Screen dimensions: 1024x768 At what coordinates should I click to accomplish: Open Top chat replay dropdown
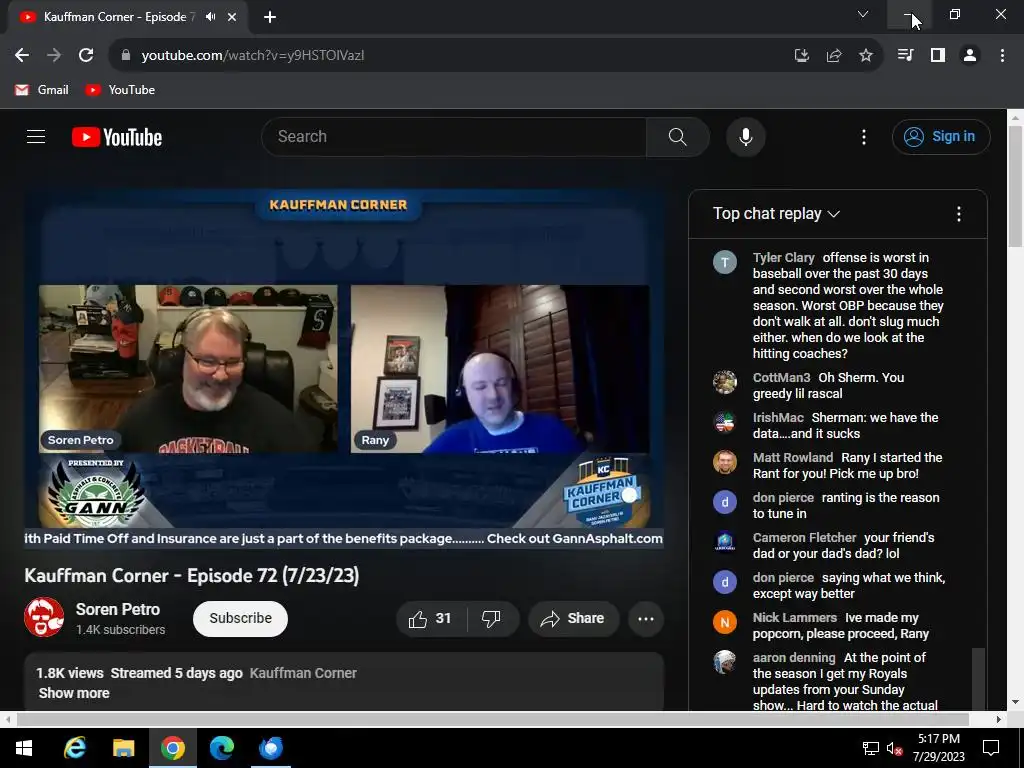776,214
